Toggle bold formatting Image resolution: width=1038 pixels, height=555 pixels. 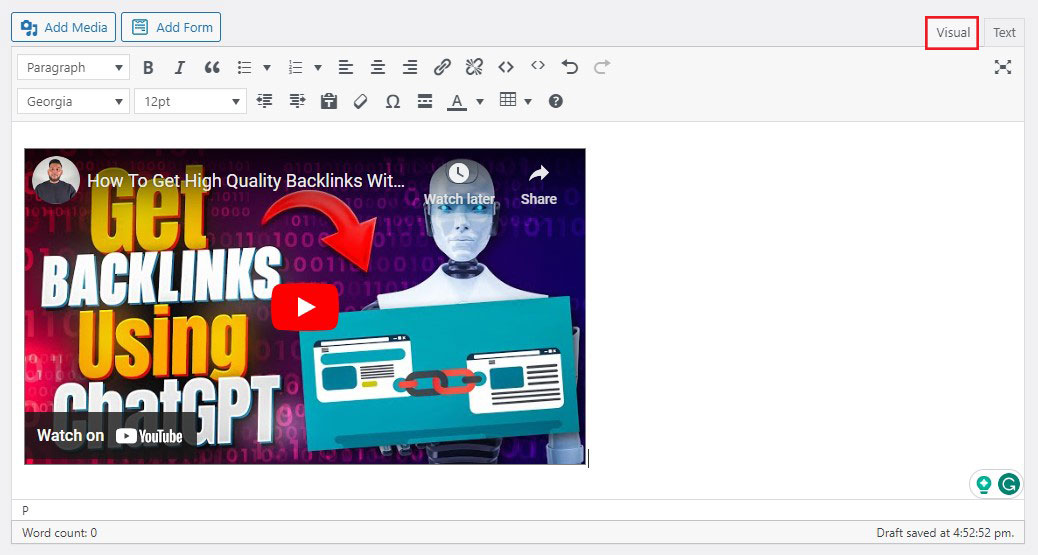(148, 68)
